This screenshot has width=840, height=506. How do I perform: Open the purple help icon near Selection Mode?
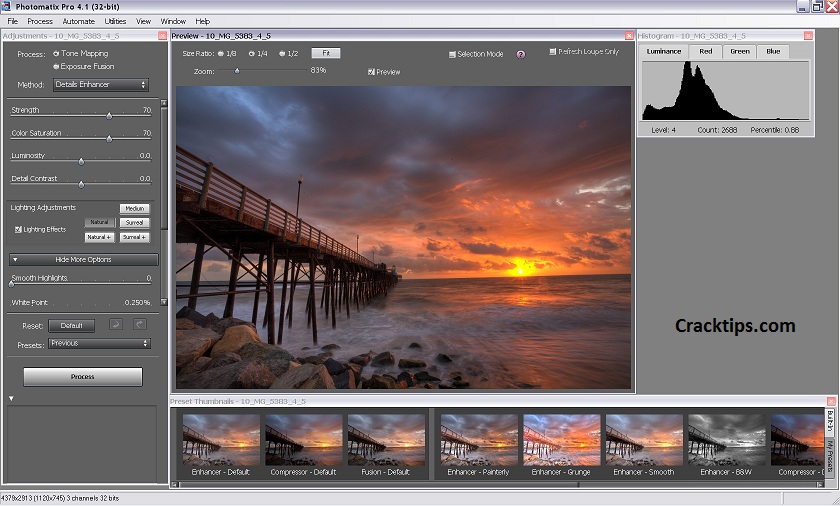pyautogui.click(x=521, y=54)
